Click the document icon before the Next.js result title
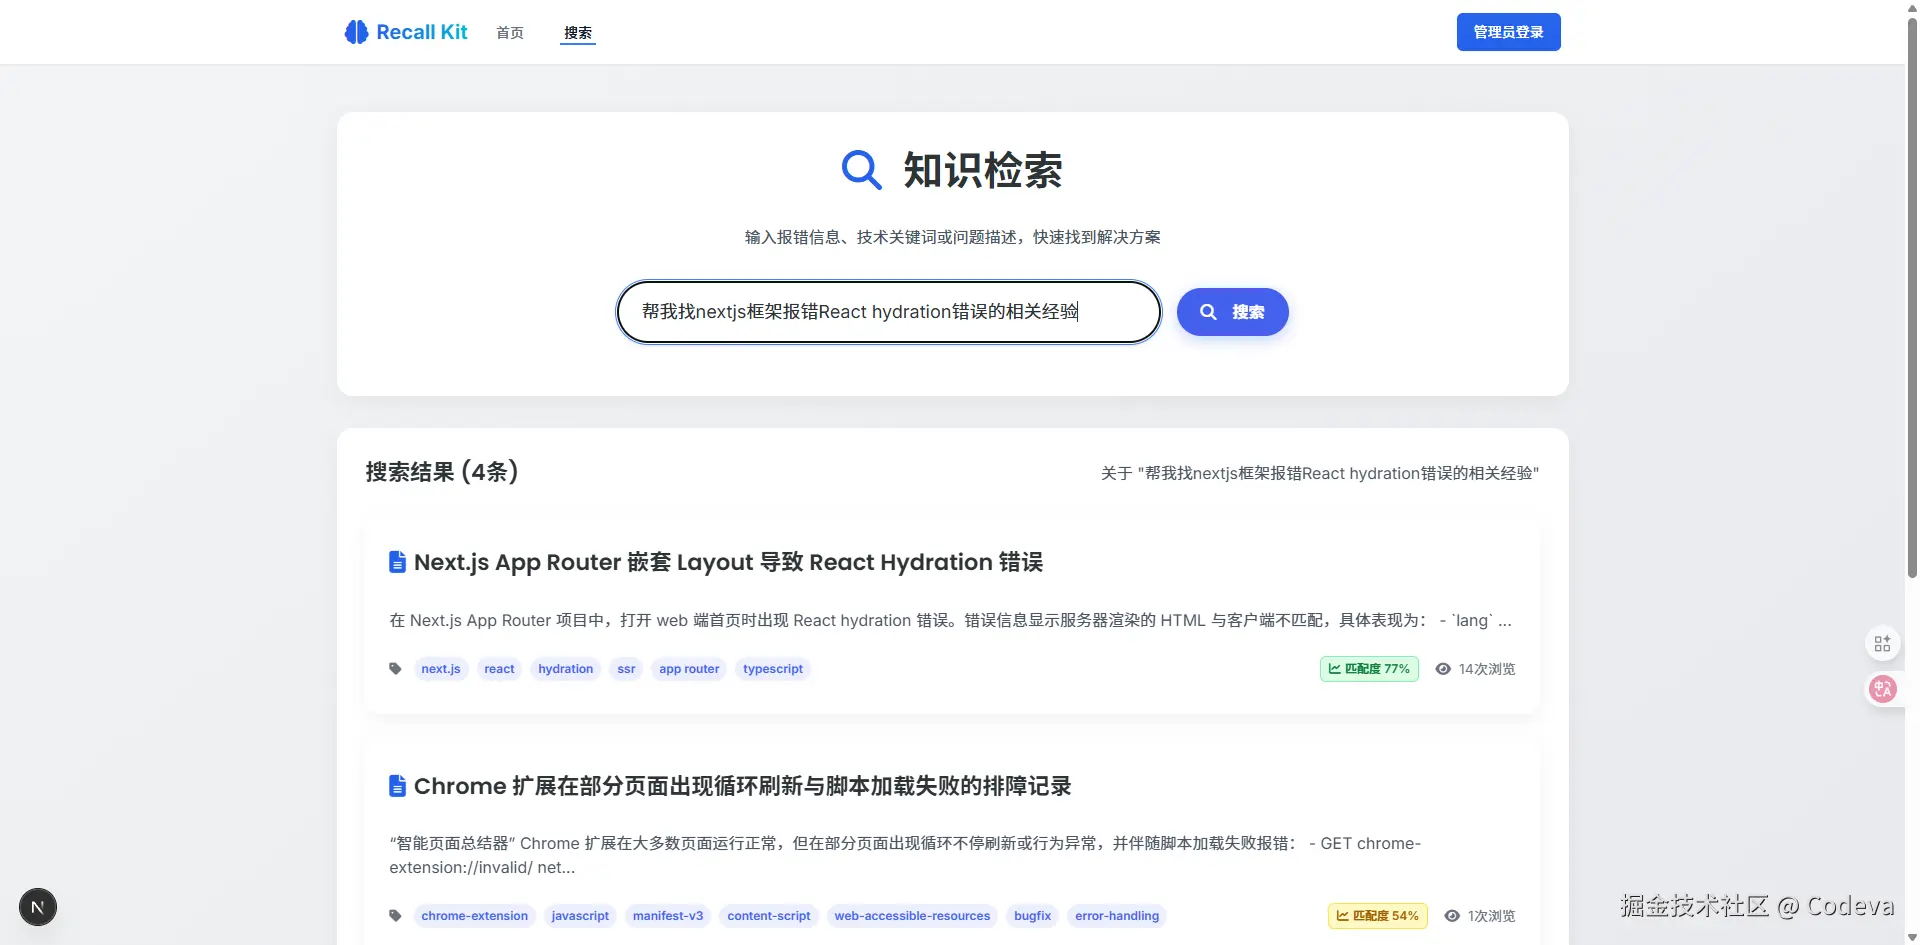 pyautogui.click(x=397, y=562)
